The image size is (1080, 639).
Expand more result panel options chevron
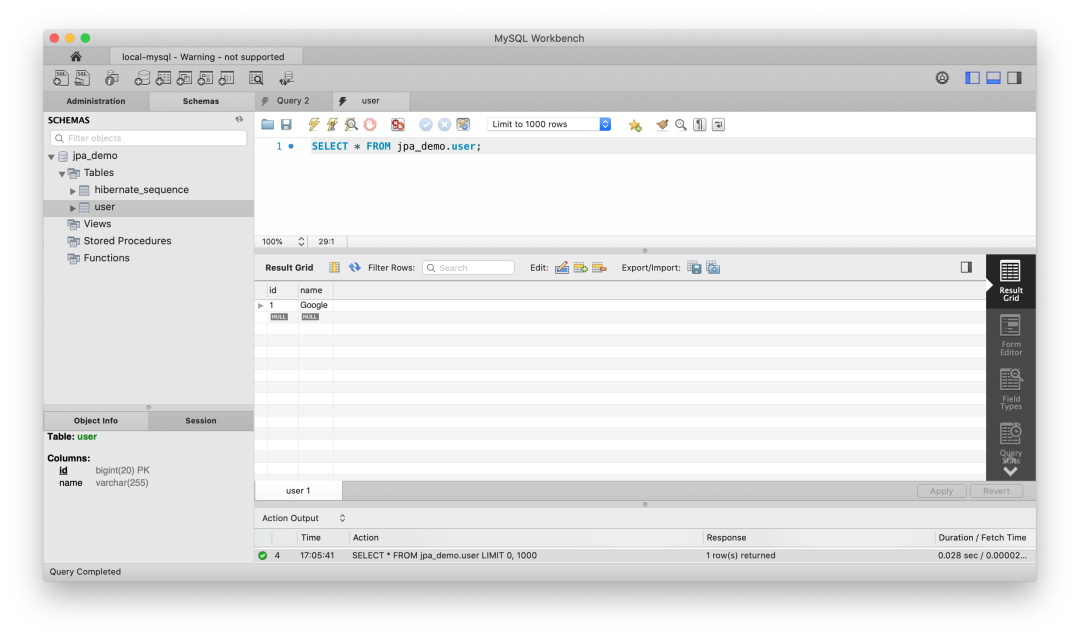tap(1010, 472)
